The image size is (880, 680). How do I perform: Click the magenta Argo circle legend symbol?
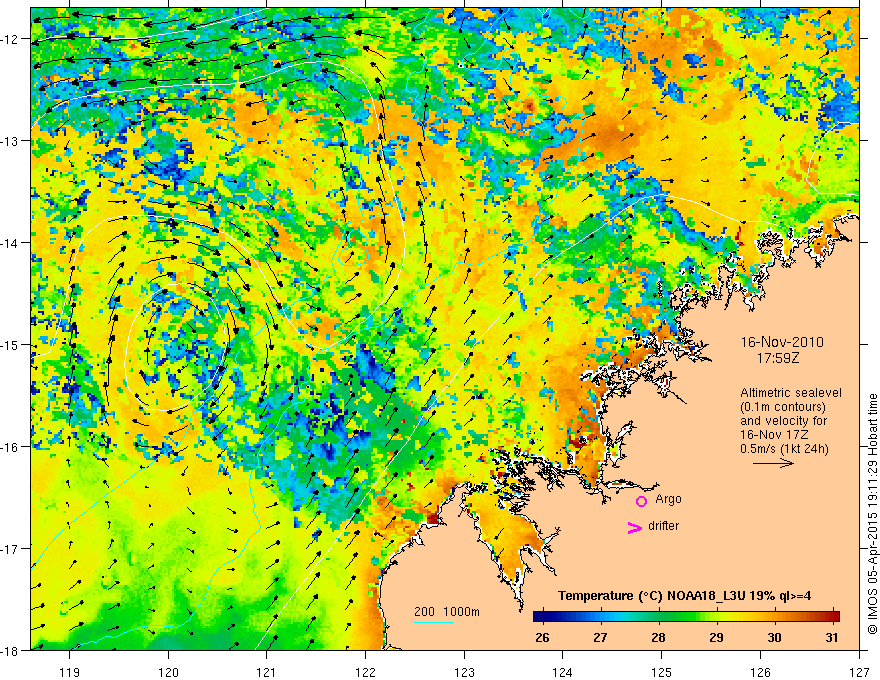pos(641,501)
